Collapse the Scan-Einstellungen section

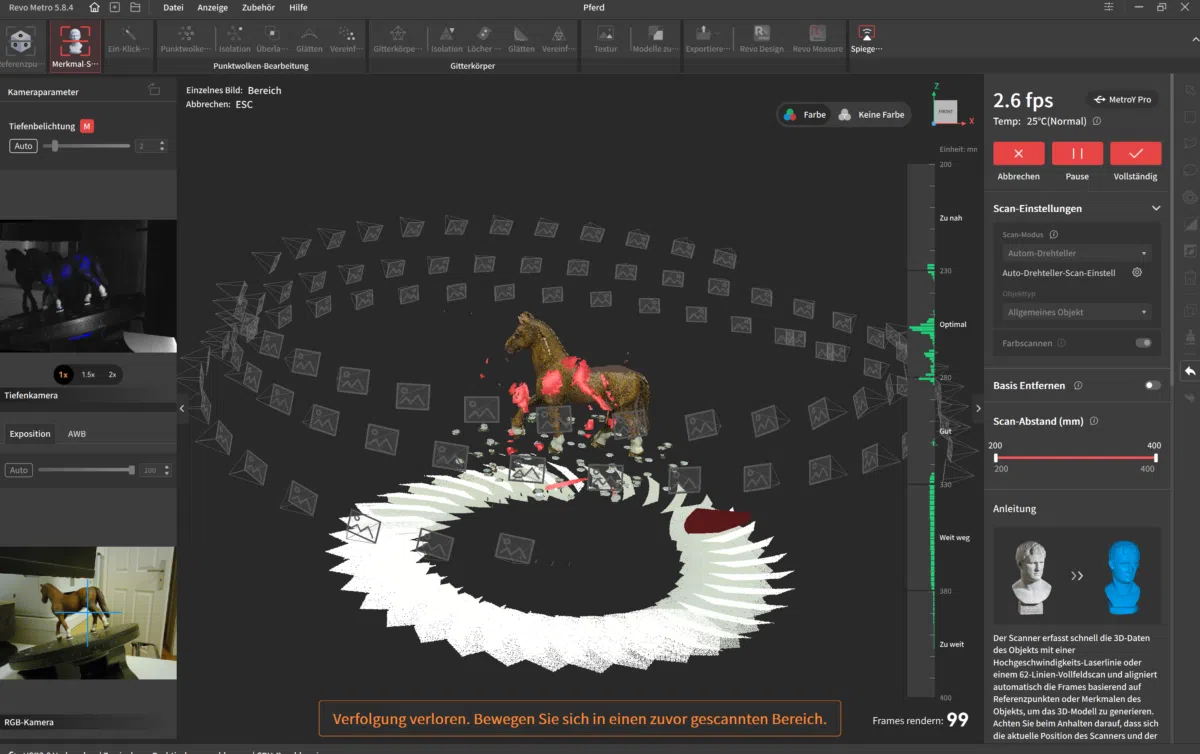point(1156,209)
